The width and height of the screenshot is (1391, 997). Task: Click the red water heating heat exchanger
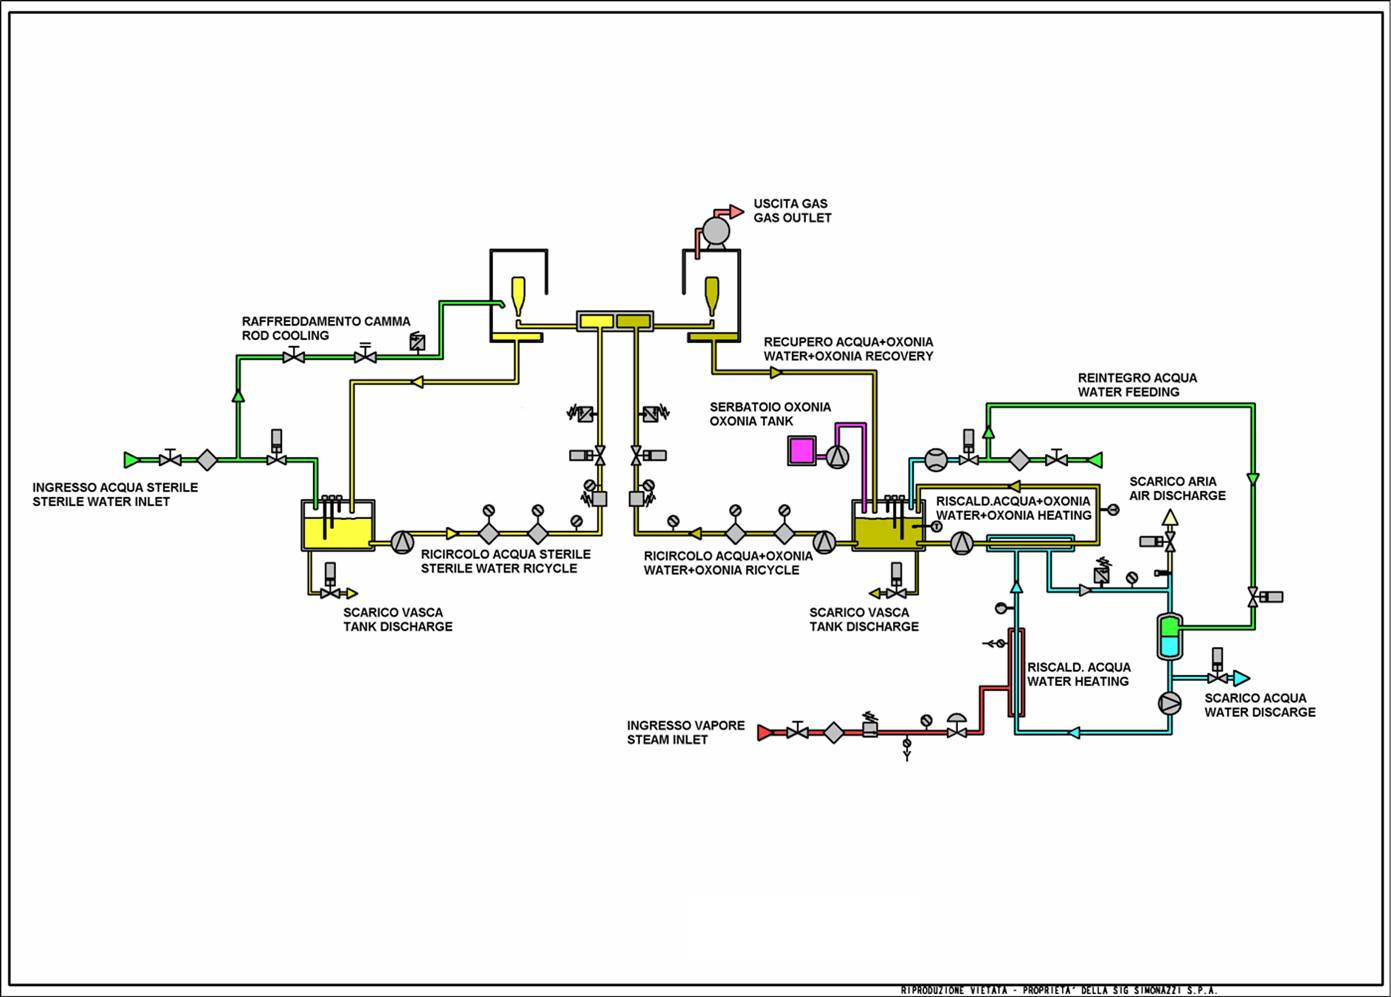point(1016,672)
